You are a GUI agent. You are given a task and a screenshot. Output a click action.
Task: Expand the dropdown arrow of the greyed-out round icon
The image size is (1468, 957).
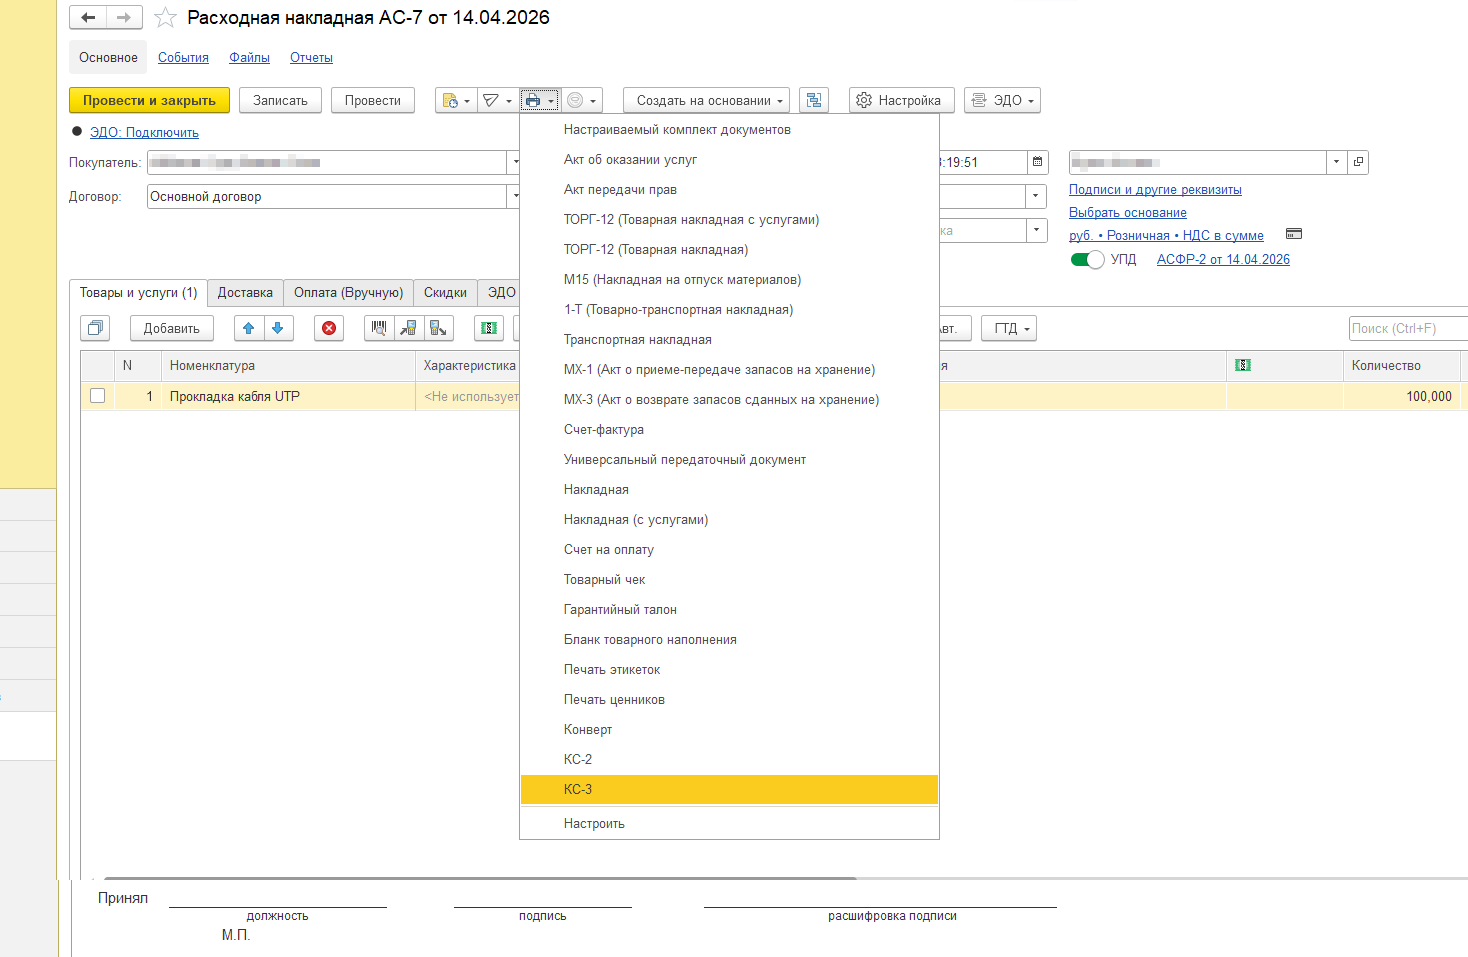coord(593,100)
